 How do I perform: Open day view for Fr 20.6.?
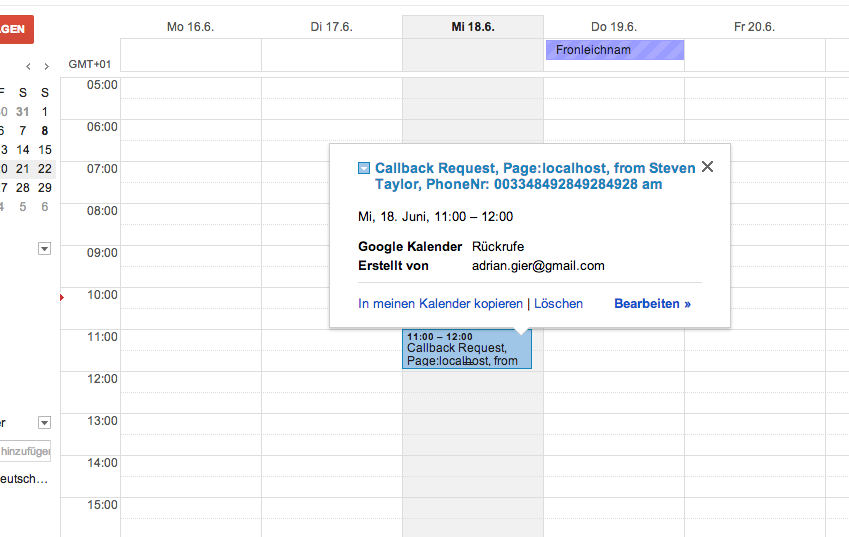pyautogui.click(x=754, y=27)
